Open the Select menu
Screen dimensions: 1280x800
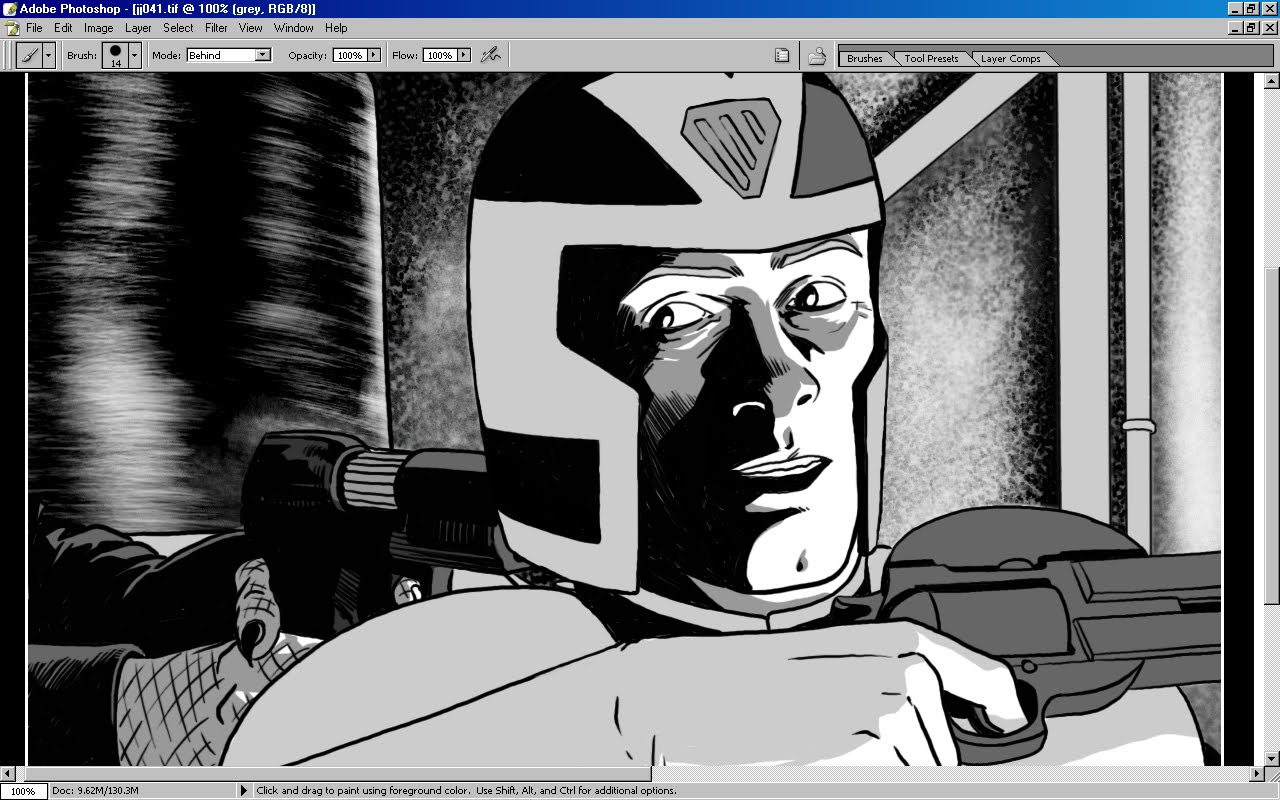[178, 28]
